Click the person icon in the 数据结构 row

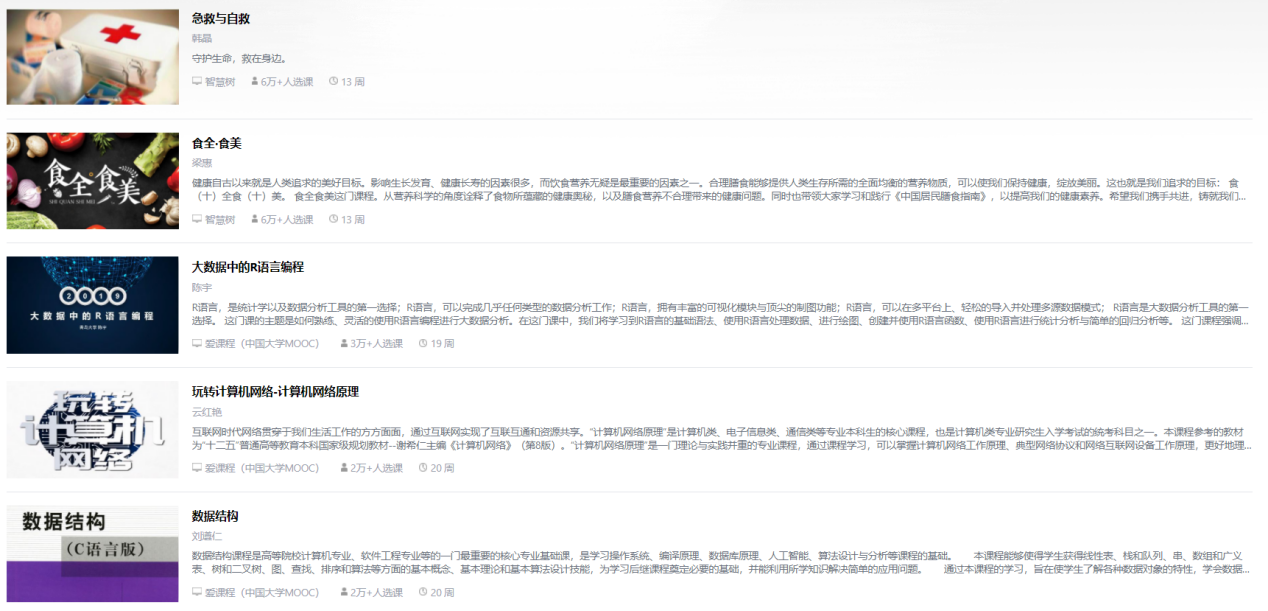coord(345,593)
